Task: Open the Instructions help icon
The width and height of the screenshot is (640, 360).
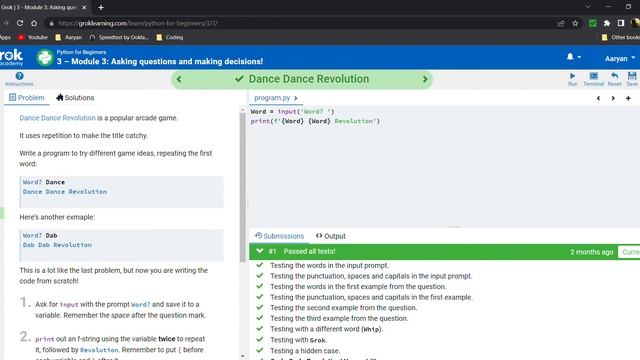Action: point(19,79)
